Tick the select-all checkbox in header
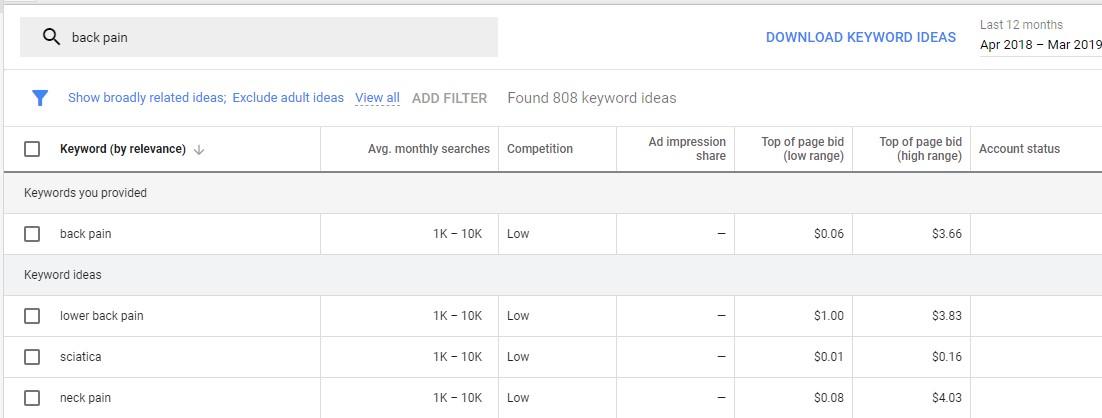Screen dimensions: 1102x418 [x=32, y=149]
